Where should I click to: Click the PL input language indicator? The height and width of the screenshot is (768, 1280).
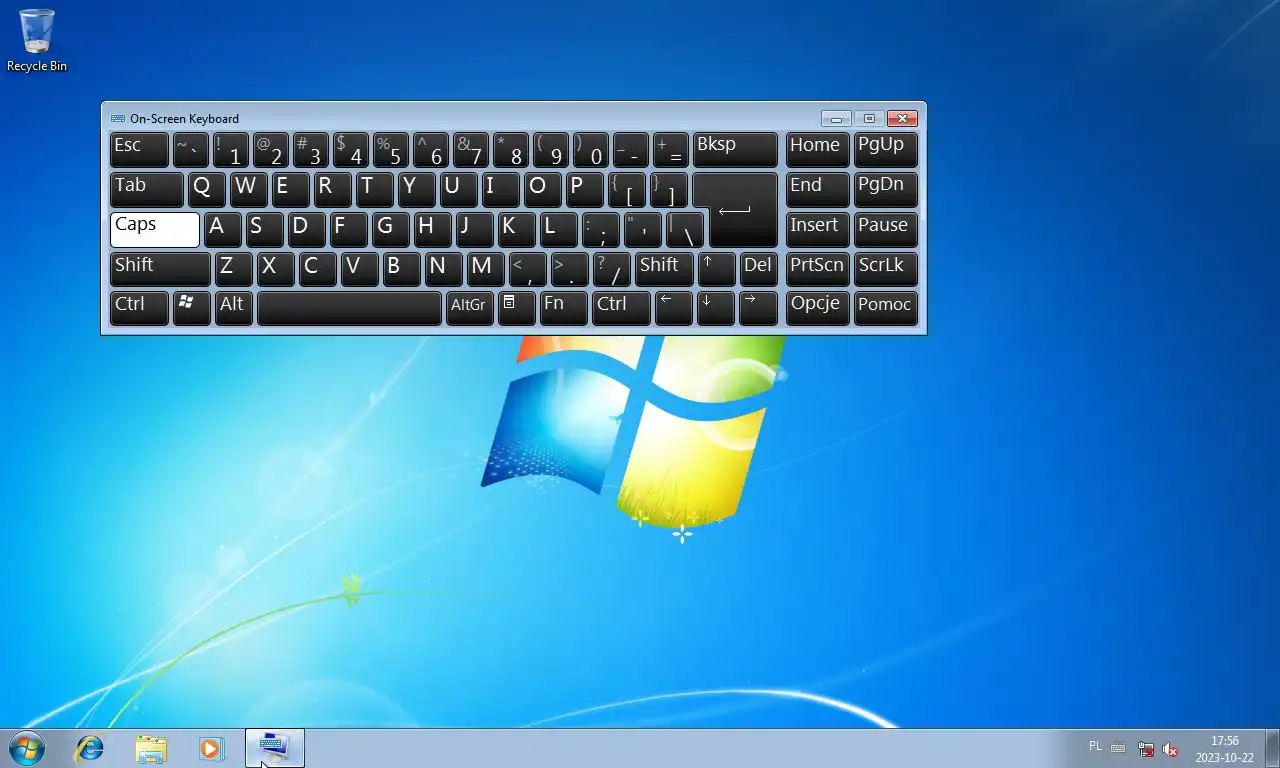click(x=1095, y=746)
